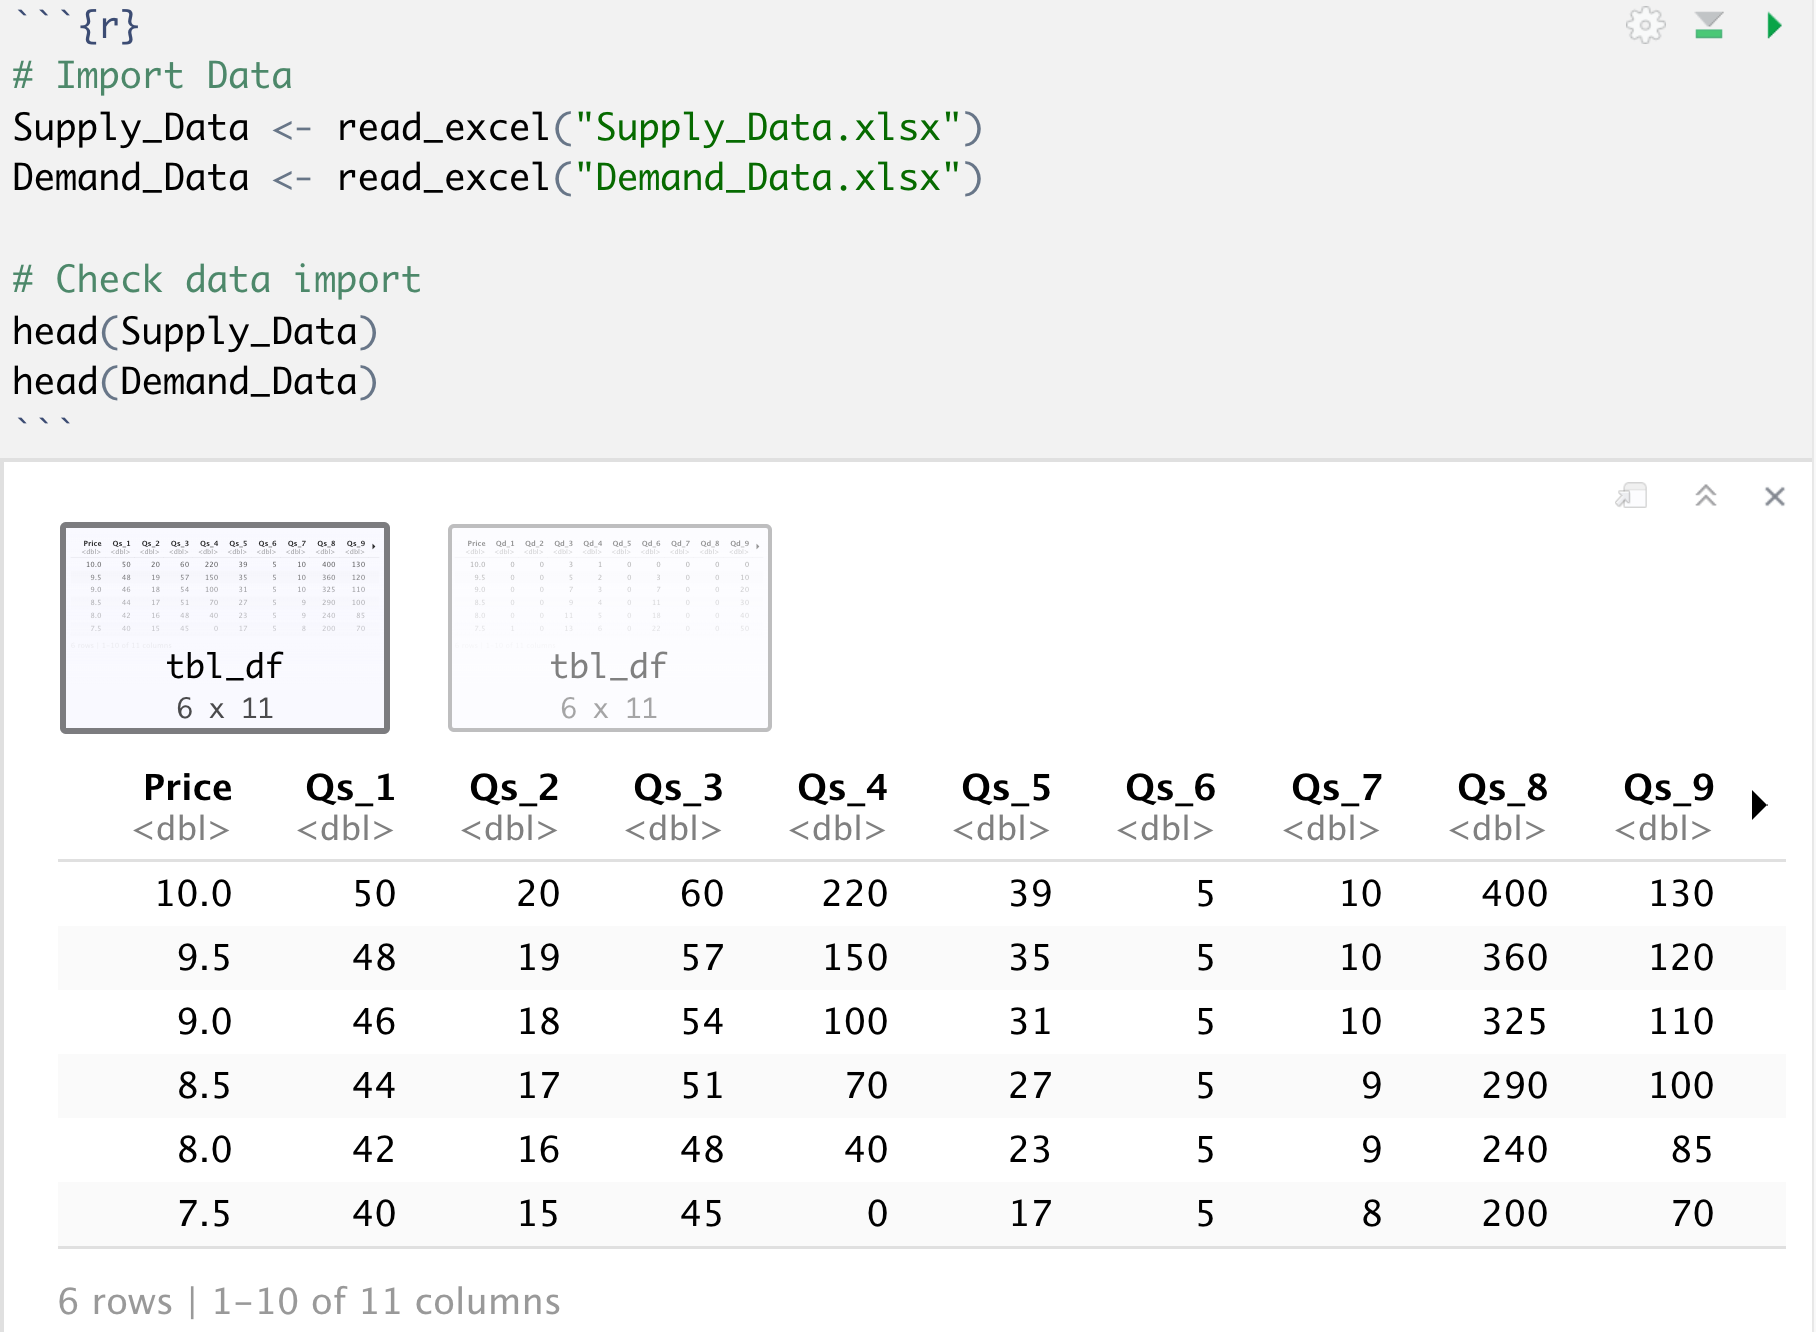This screenshot has height=1332, width=1816.
Task: Click the Qs_9 value 85
Action: point(1692,1149)
